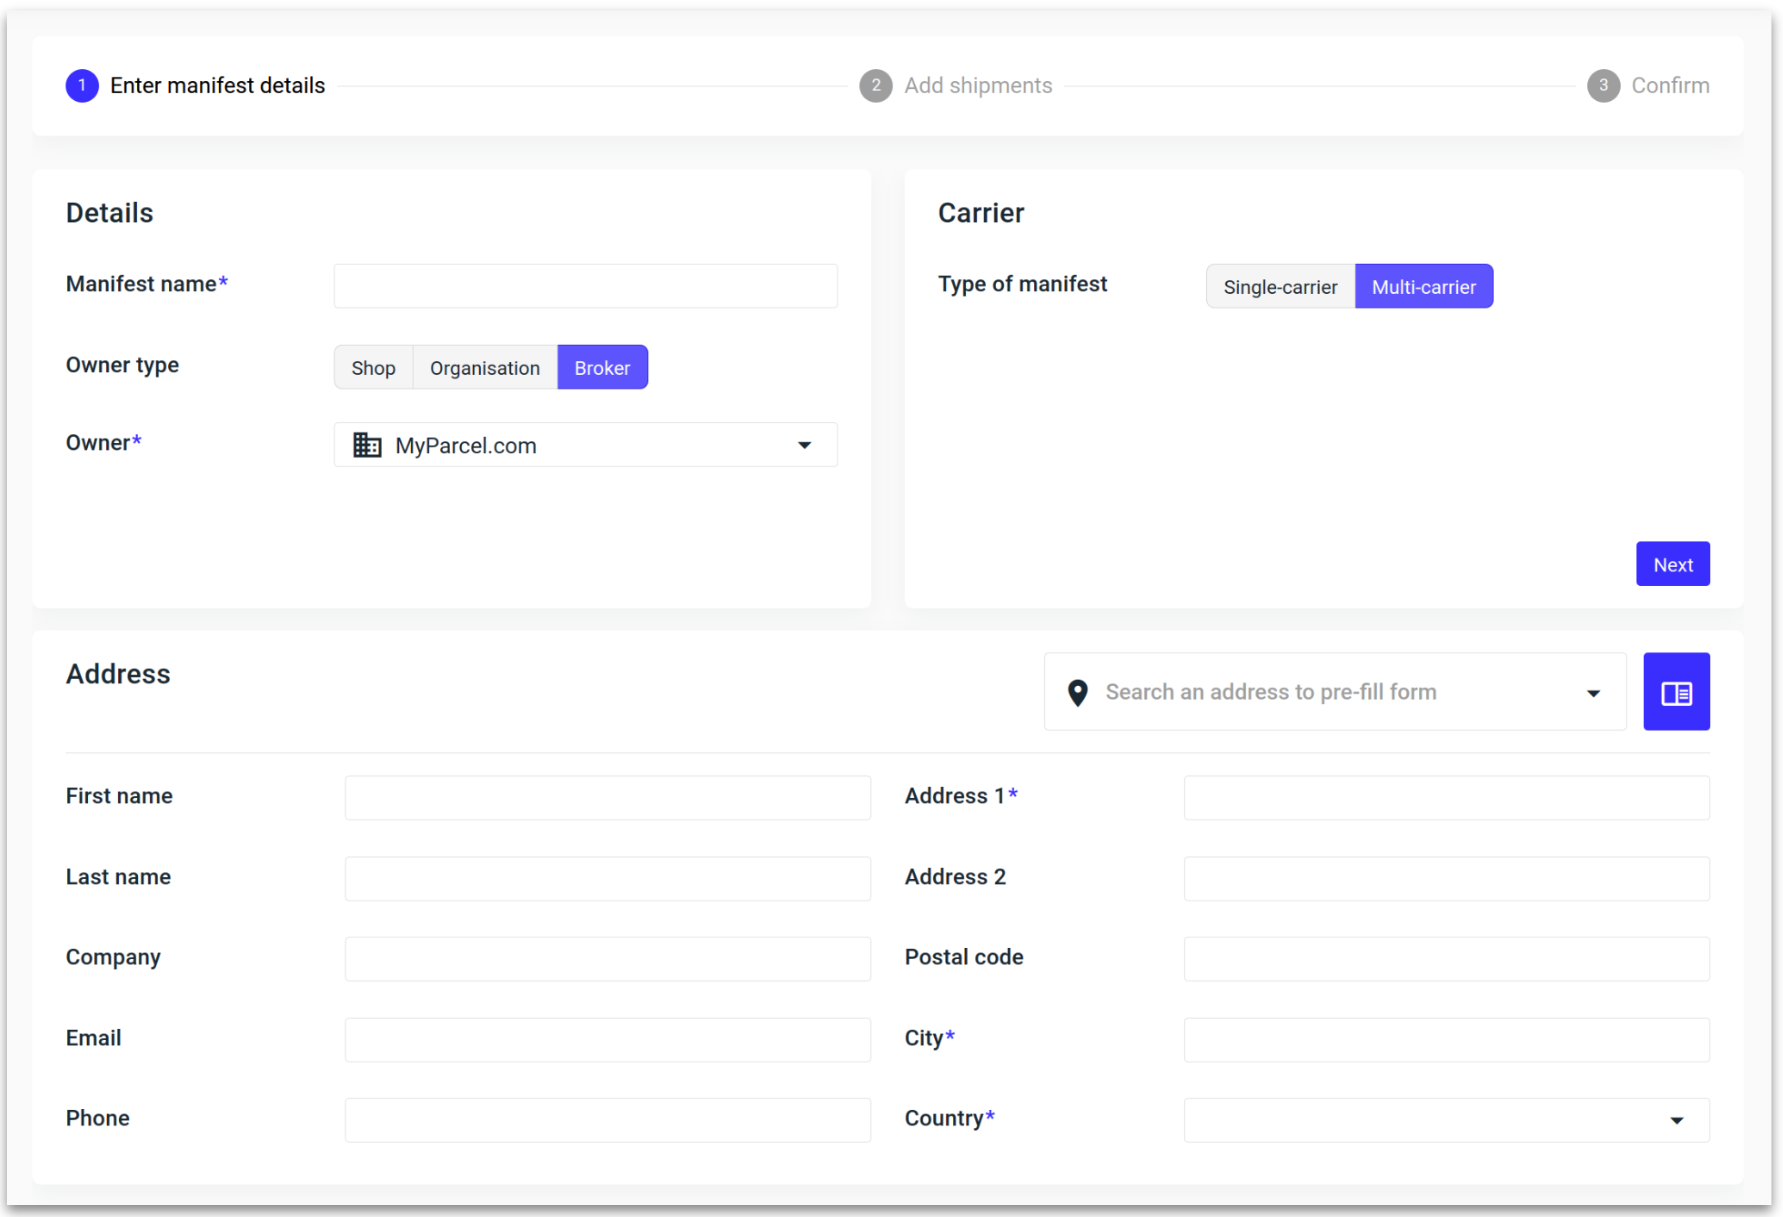This screenshot has width=1783, height=1217.
Task: Open the Owner dropdown arrow
Action: tap(804, 445)
